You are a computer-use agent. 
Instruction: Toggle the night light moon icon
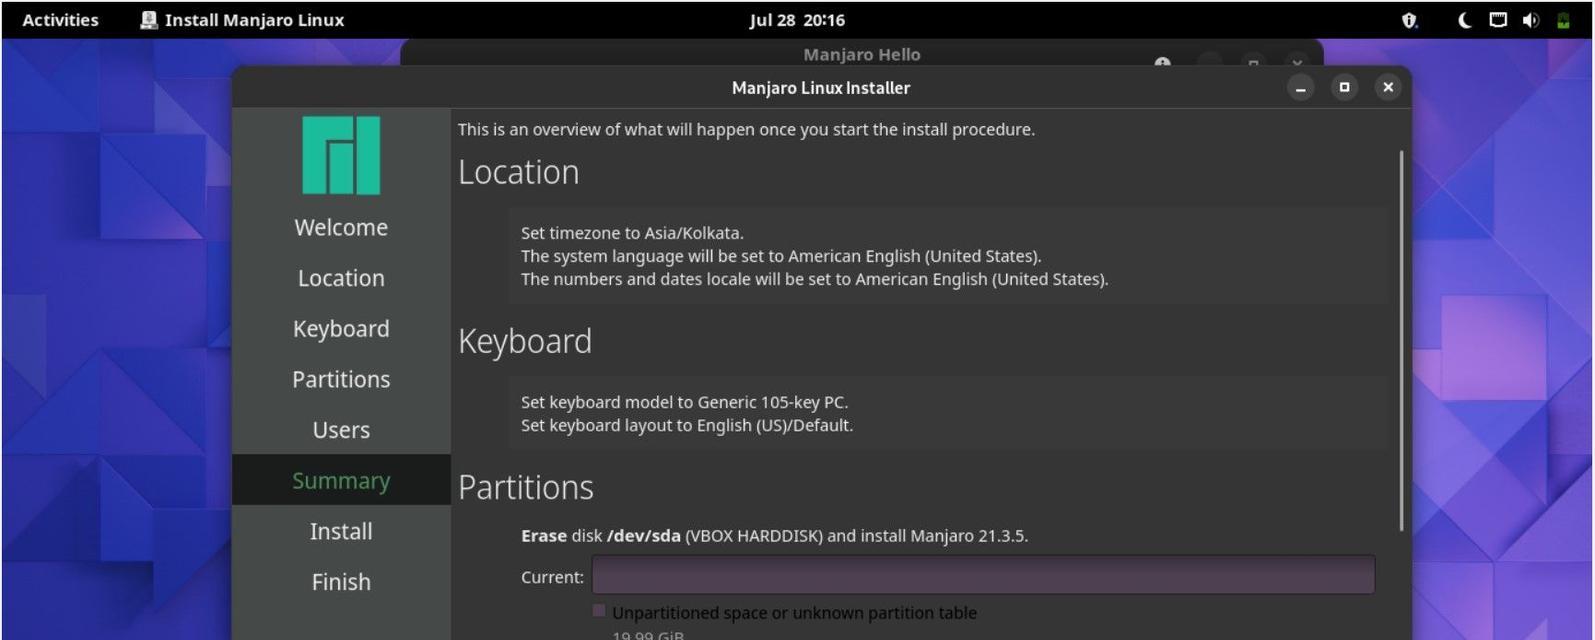click(1464, 20)
